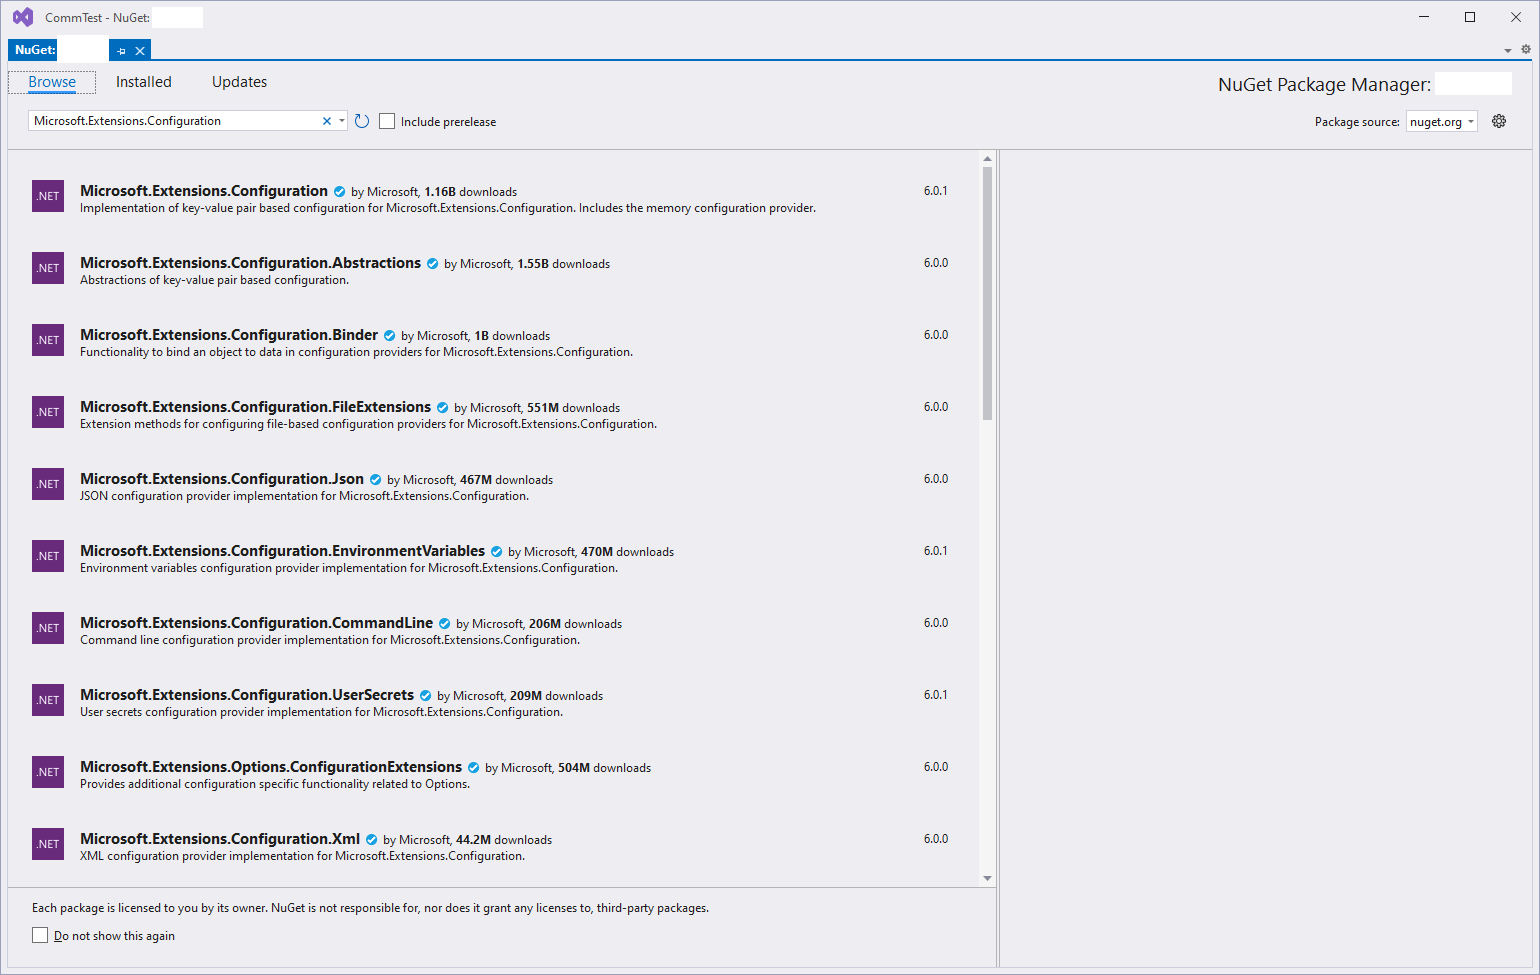Click the Visual Studio logo icon

pos(22,17)
